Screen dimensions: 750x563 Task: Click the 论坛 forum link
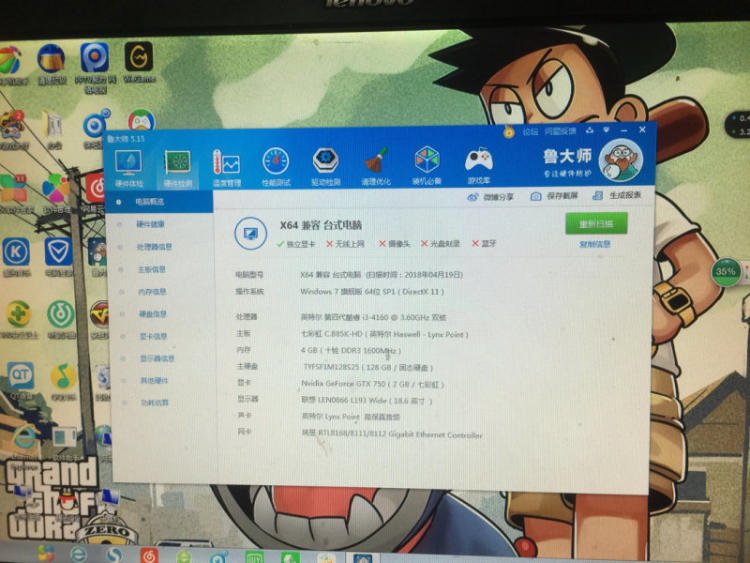530,132
